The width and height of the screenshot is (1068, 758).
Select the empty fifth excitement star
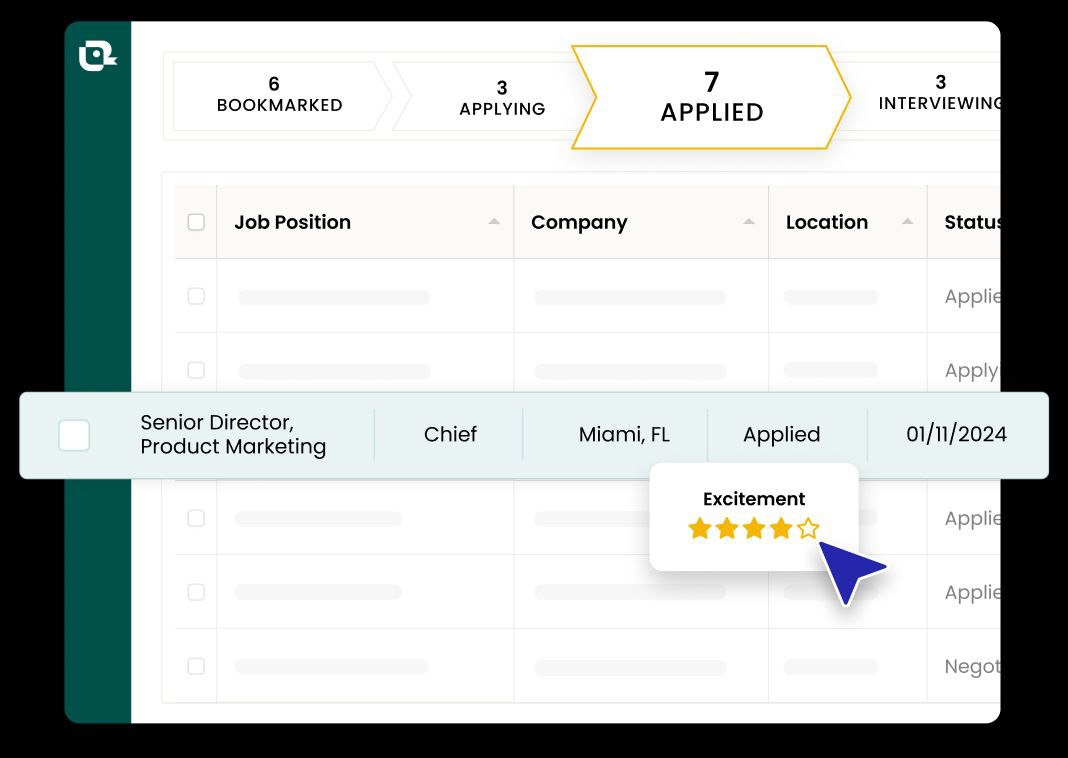808,528
